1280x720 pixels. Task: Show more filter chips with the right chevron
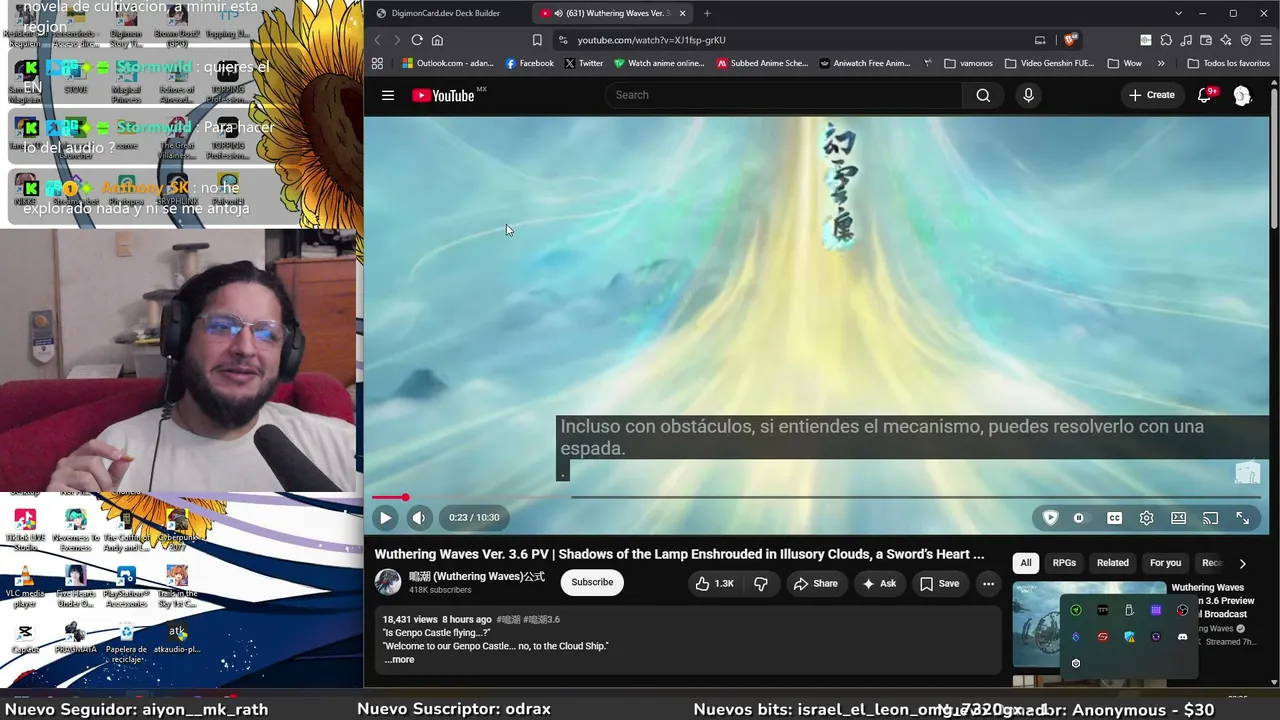pyautogui.click(x=1242, y=563)
